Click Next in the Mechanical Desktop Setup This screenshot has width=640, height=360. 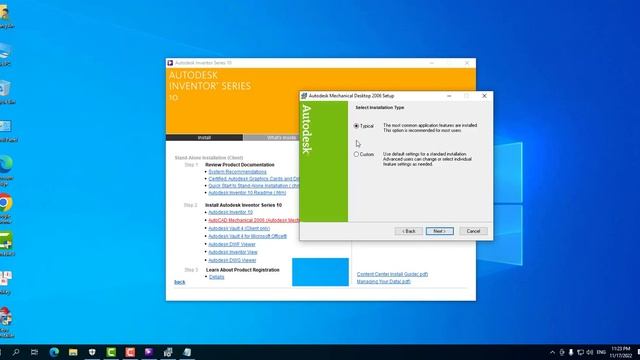tap(440, 231)
